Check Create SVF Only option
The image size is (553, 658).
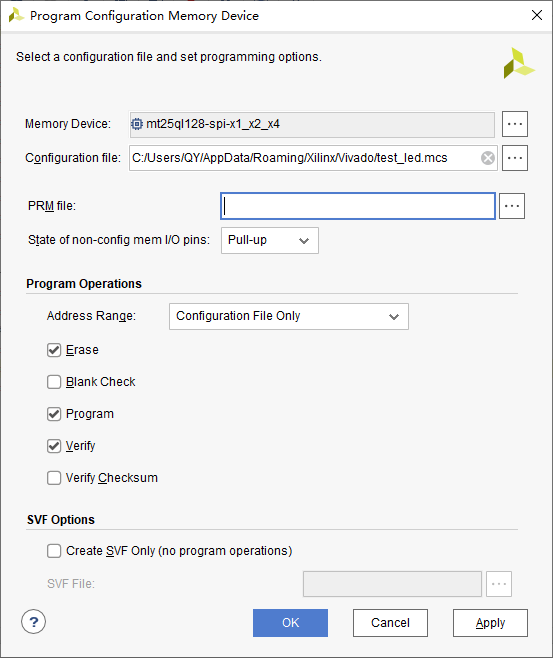(54, 551)
